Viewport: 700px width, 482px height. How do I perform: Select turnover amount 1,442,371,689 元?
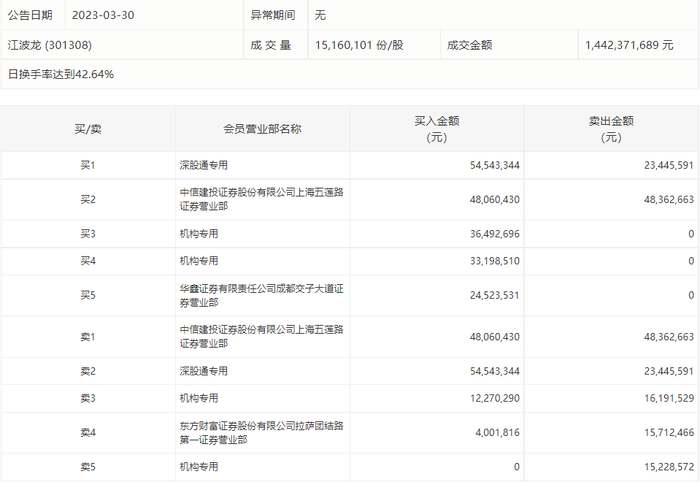[x=629, y=45]
